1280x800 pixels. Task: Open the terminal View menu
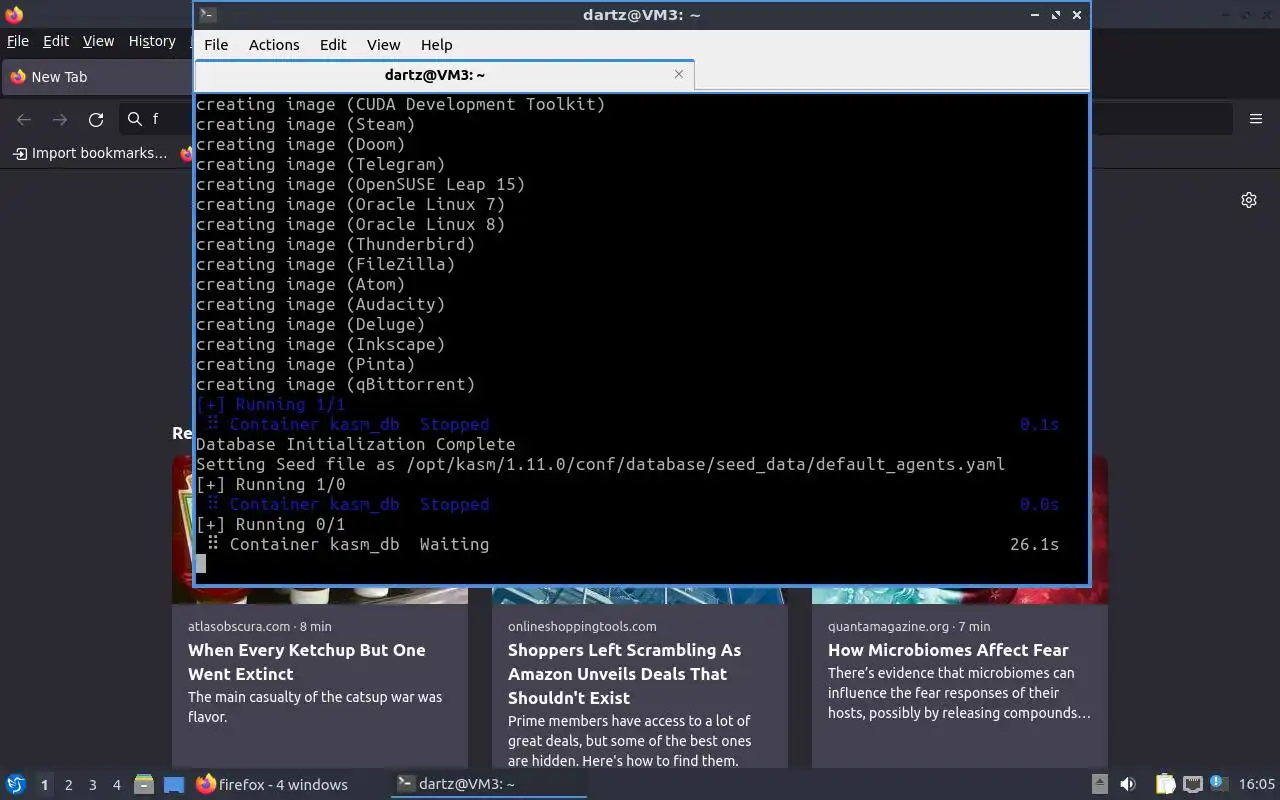click(383, 45)
